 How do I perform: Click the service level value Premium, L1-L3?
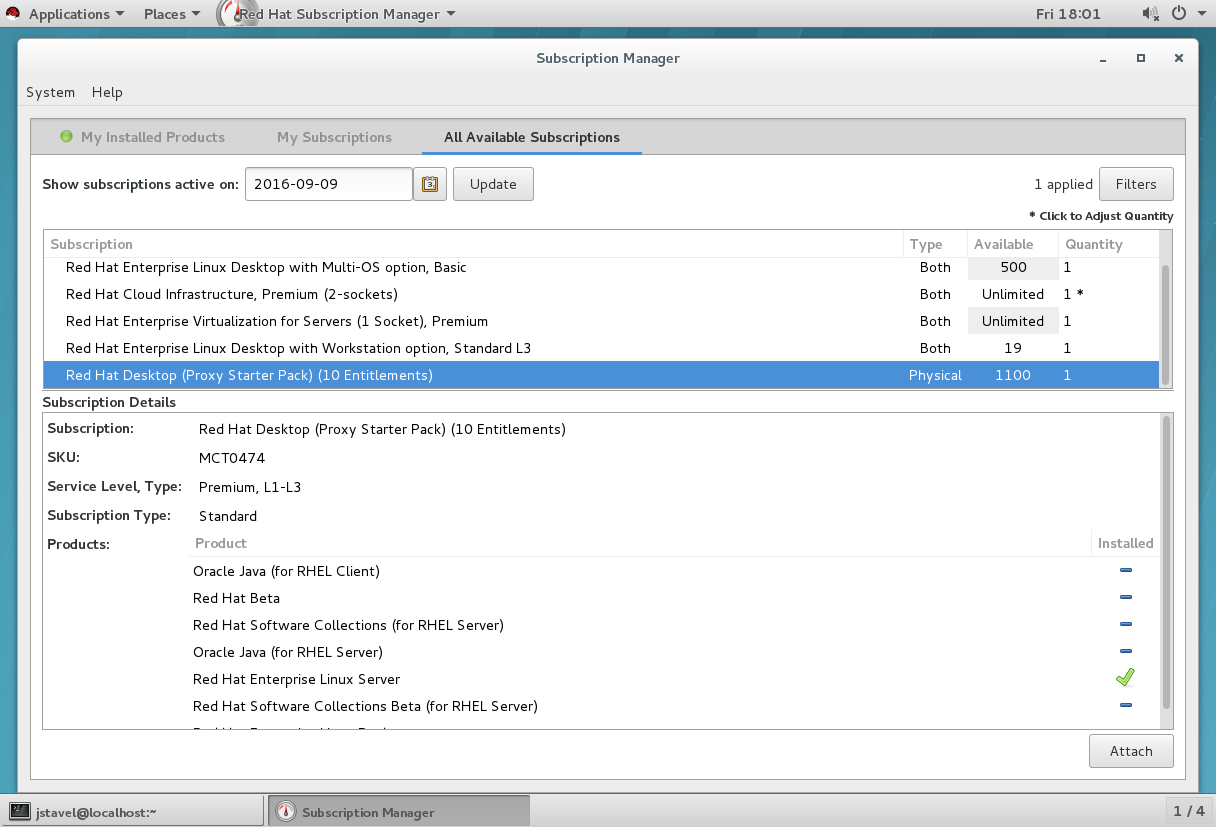pos(250,487)
